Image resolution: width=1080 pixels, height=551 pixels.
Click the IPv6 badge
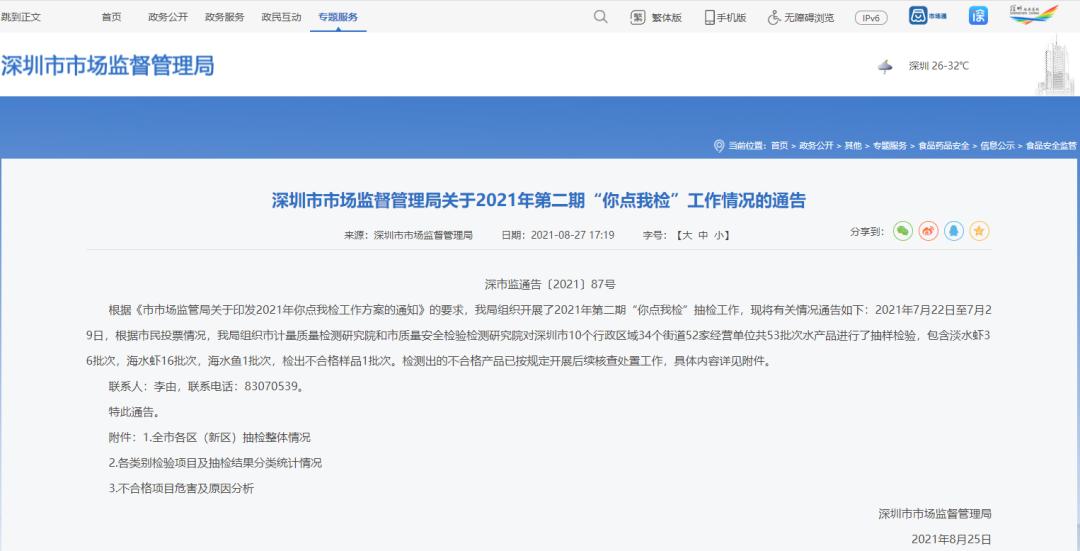[x=870, y=17]
